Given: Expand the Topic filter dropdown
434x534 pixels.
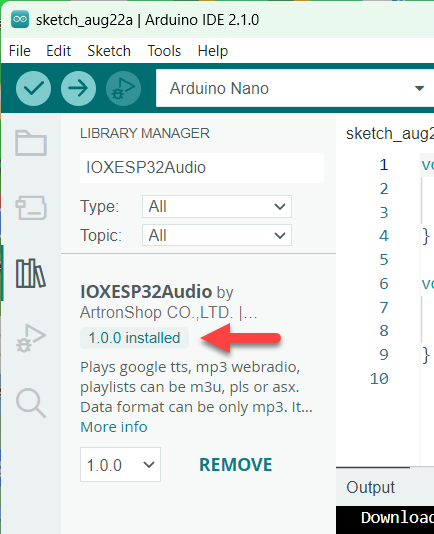Looking at the screenshot, I should pyautogui.click(x=217, y=235).
